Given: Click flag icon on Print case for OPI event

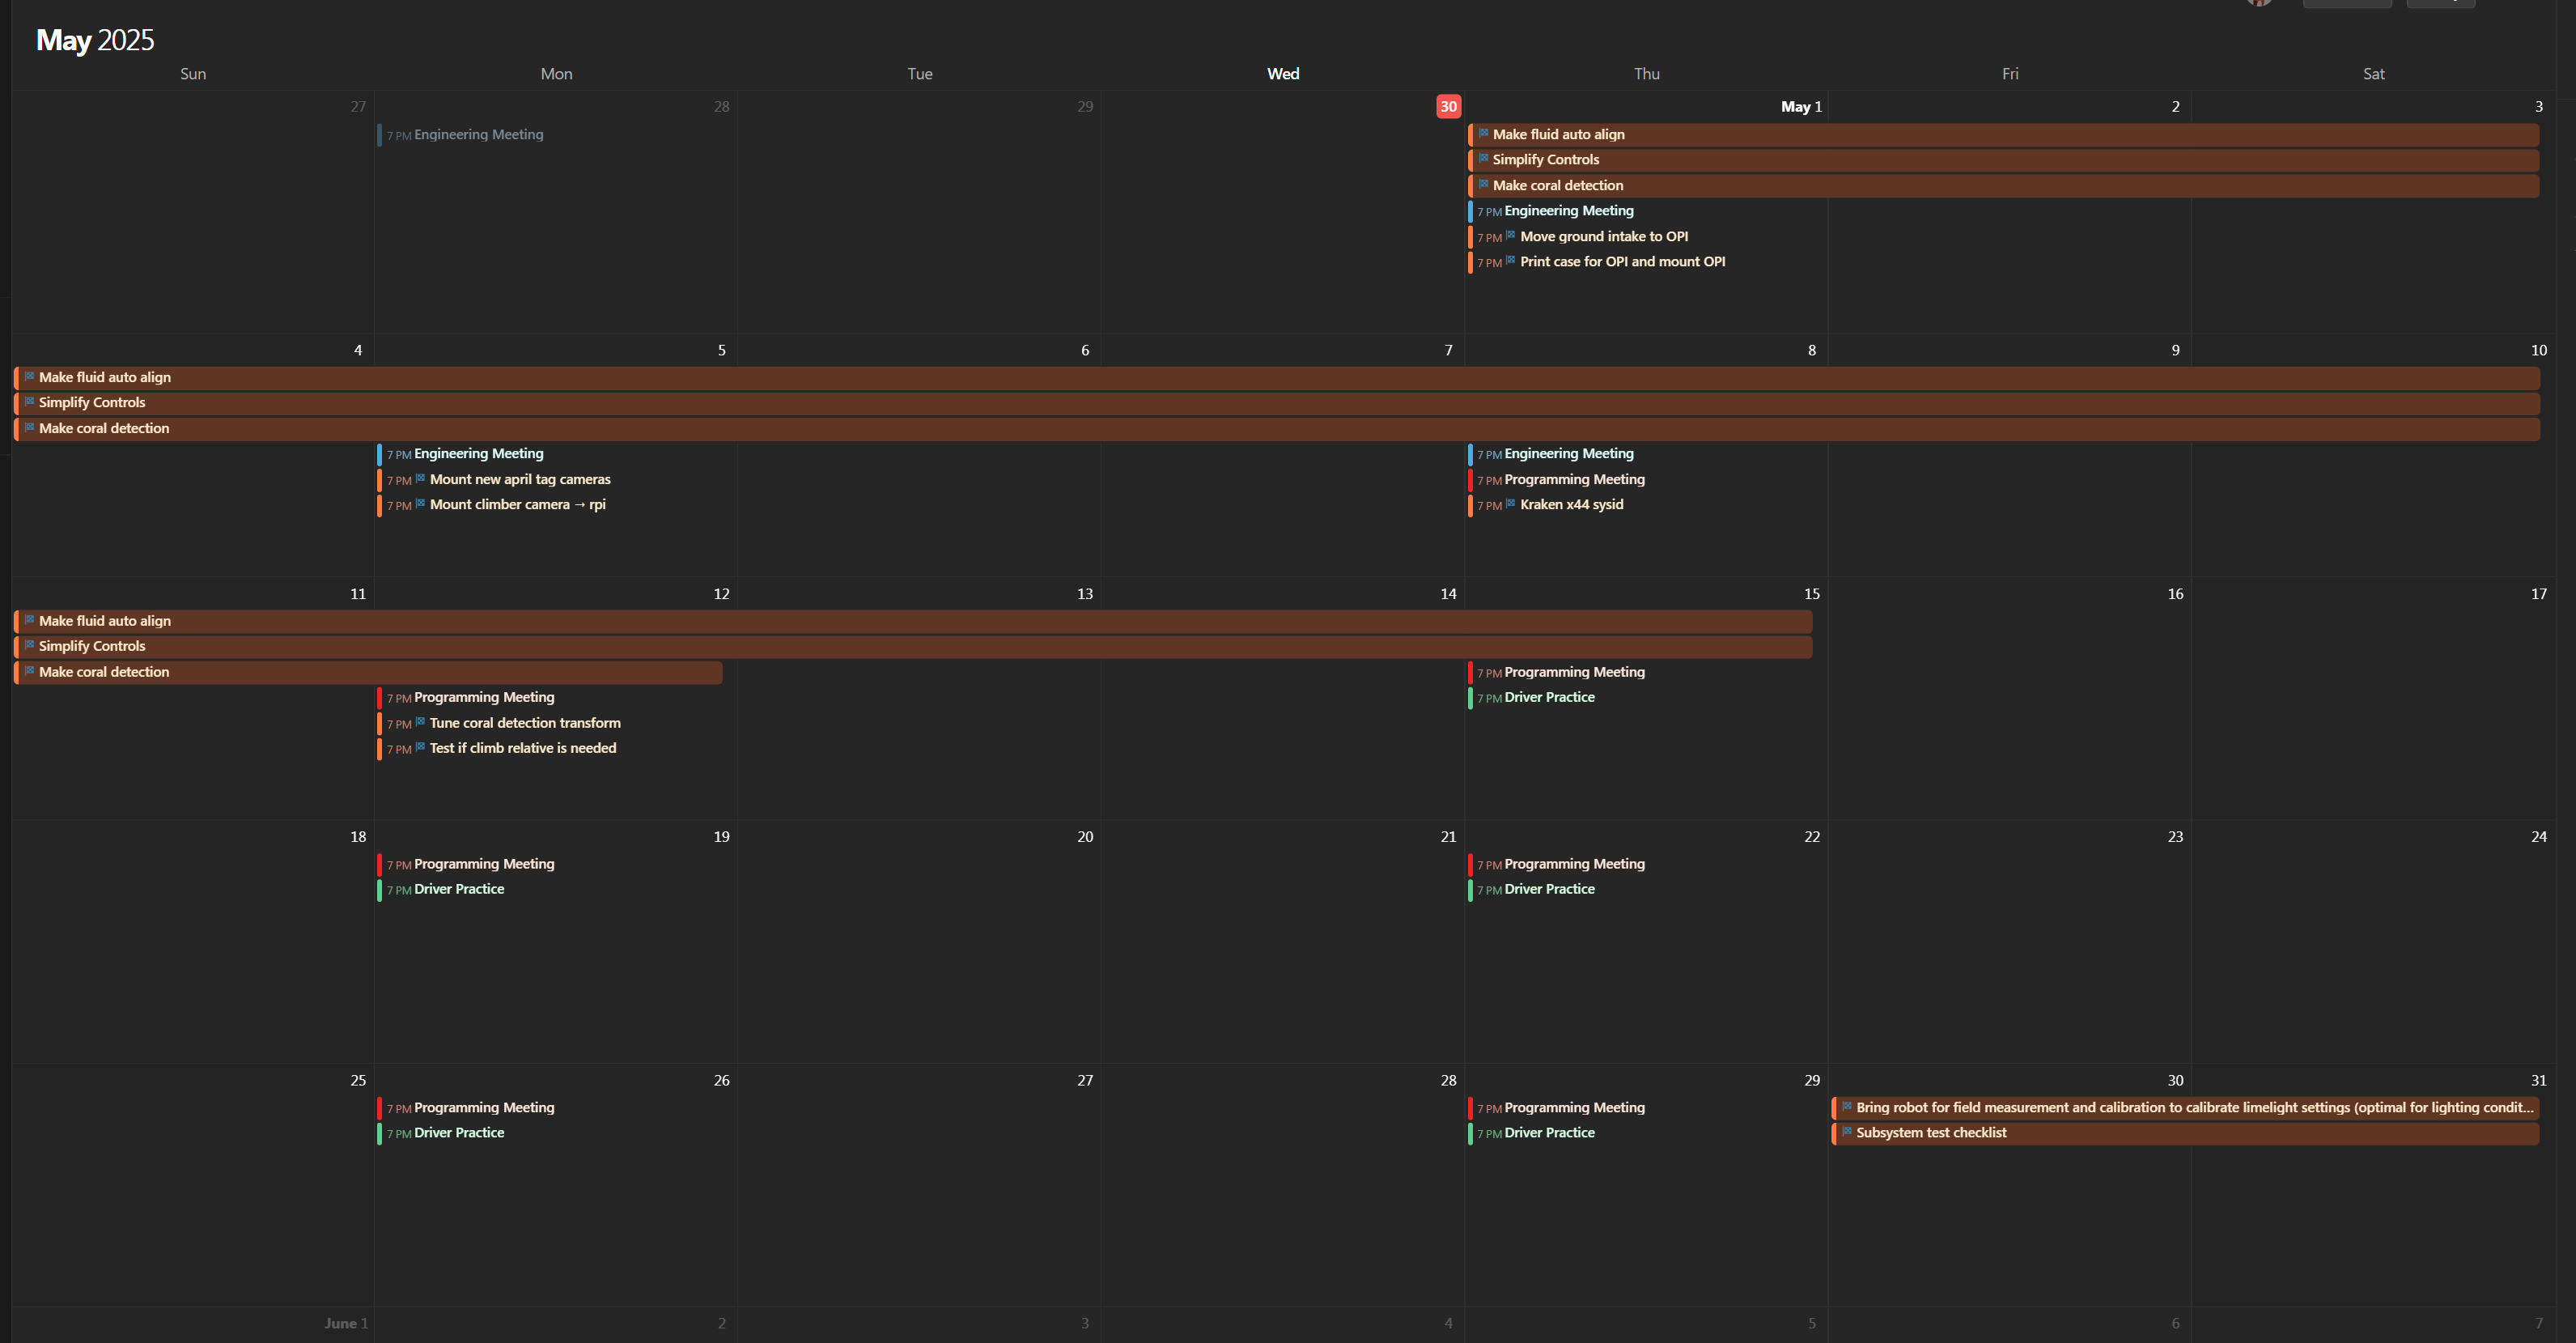Looking at the screenshot, I should (x=1510, y=261).
